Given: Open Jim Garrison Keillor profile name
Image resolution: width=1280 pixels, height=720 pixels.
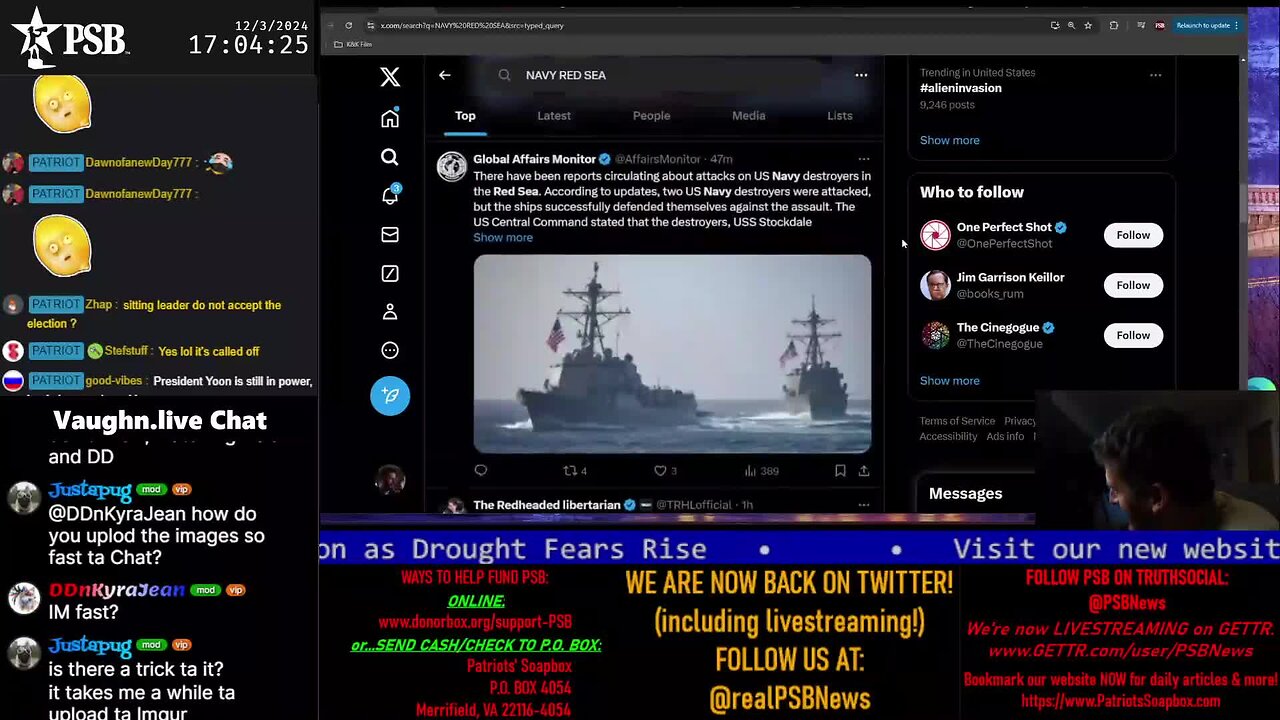Looking at the screenshot, I should tap(1010, 278).
